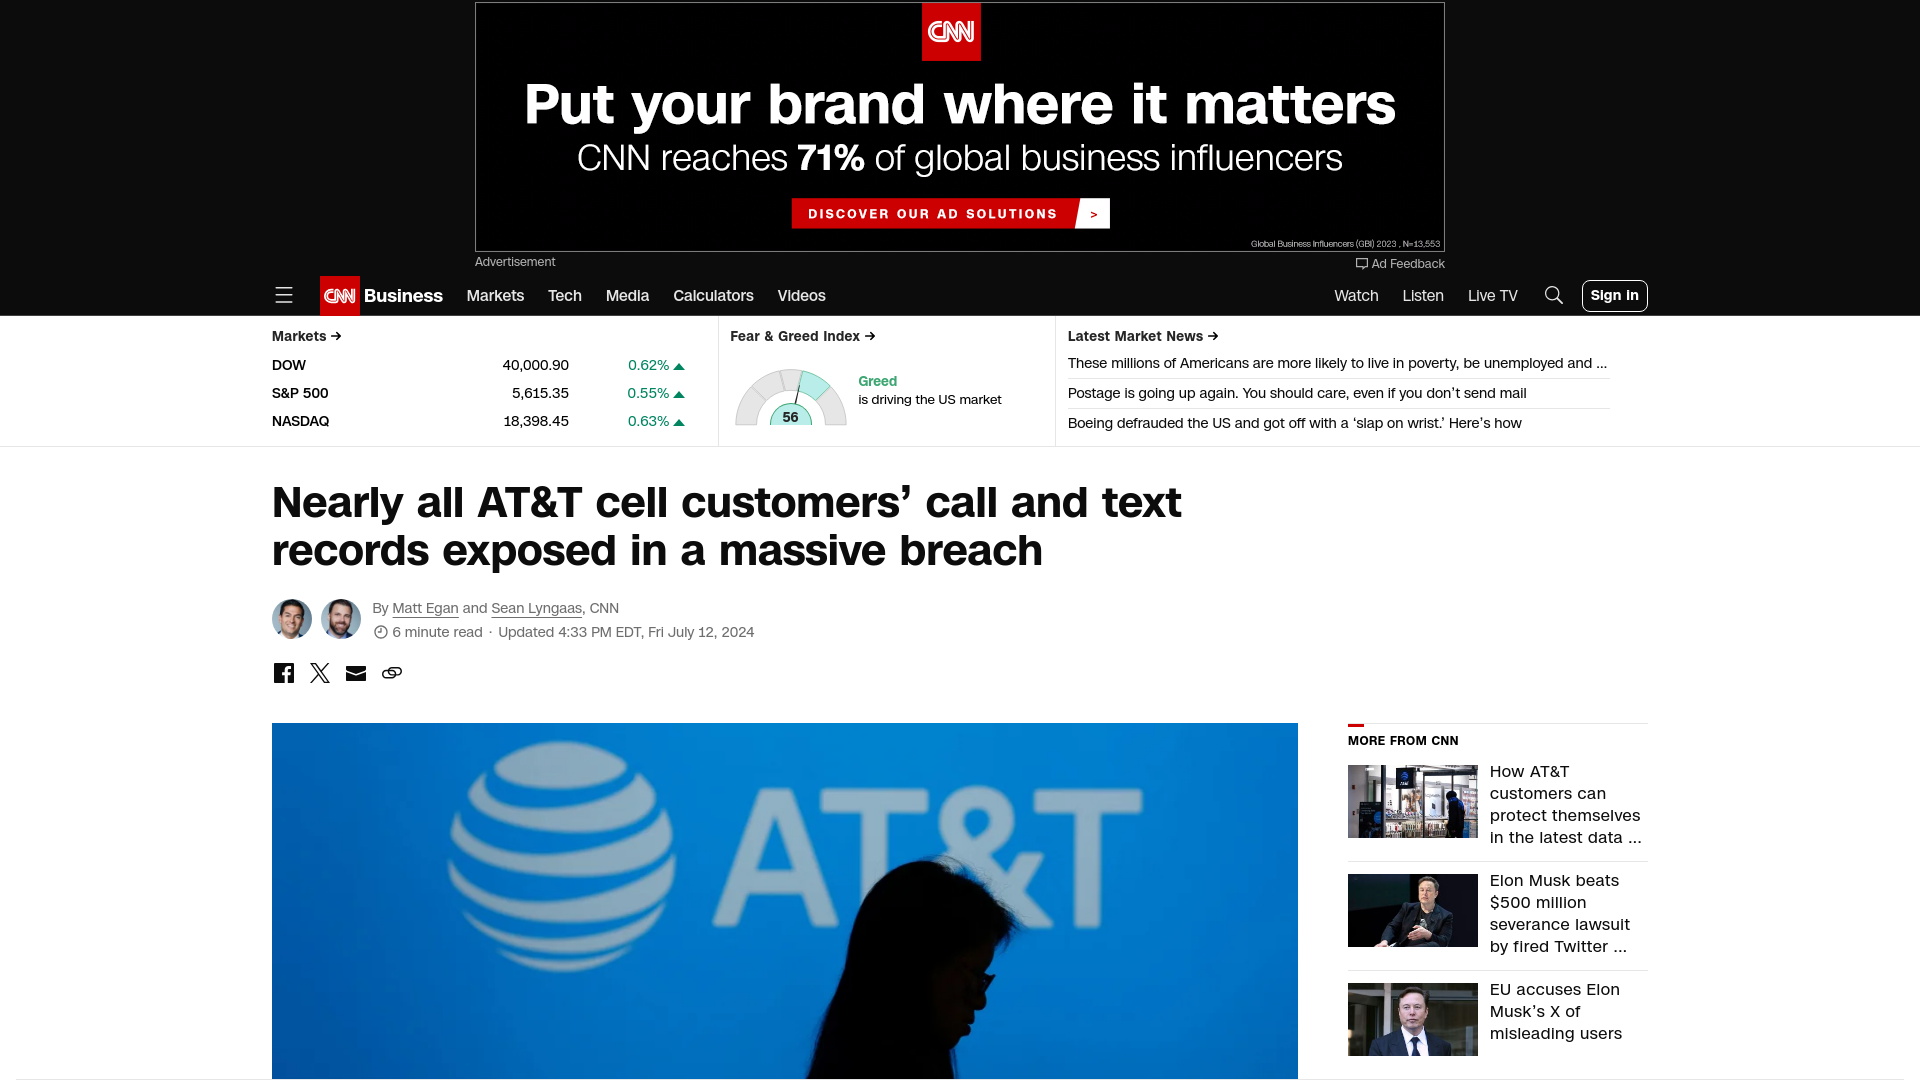The width and height of the screenshot is (1920, 1080).
Task: Click the Facebook share icon
Action: coord(282,673)
